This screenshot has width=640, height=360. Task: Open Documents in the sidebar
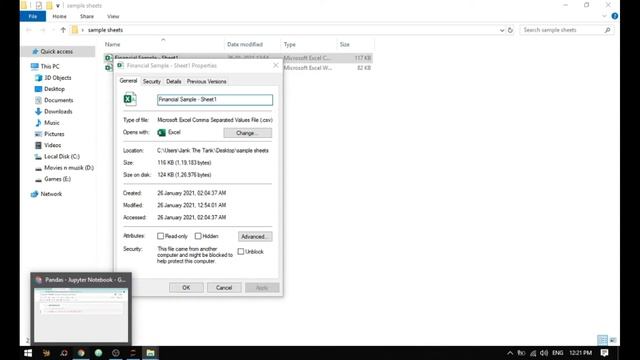(x=59, y=100)
